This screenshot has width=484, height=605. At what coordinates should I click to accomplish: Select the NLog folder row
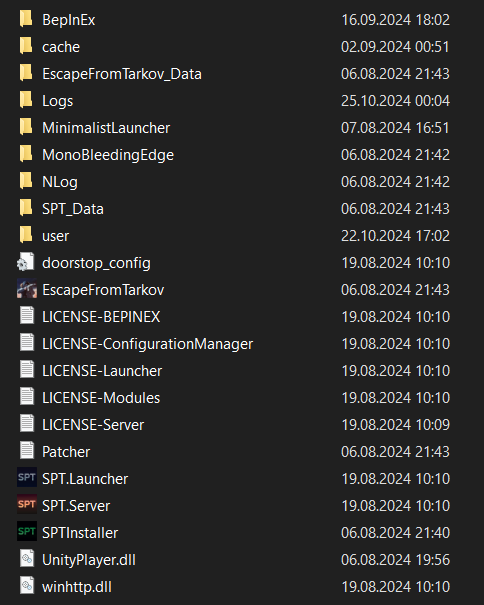234,182
